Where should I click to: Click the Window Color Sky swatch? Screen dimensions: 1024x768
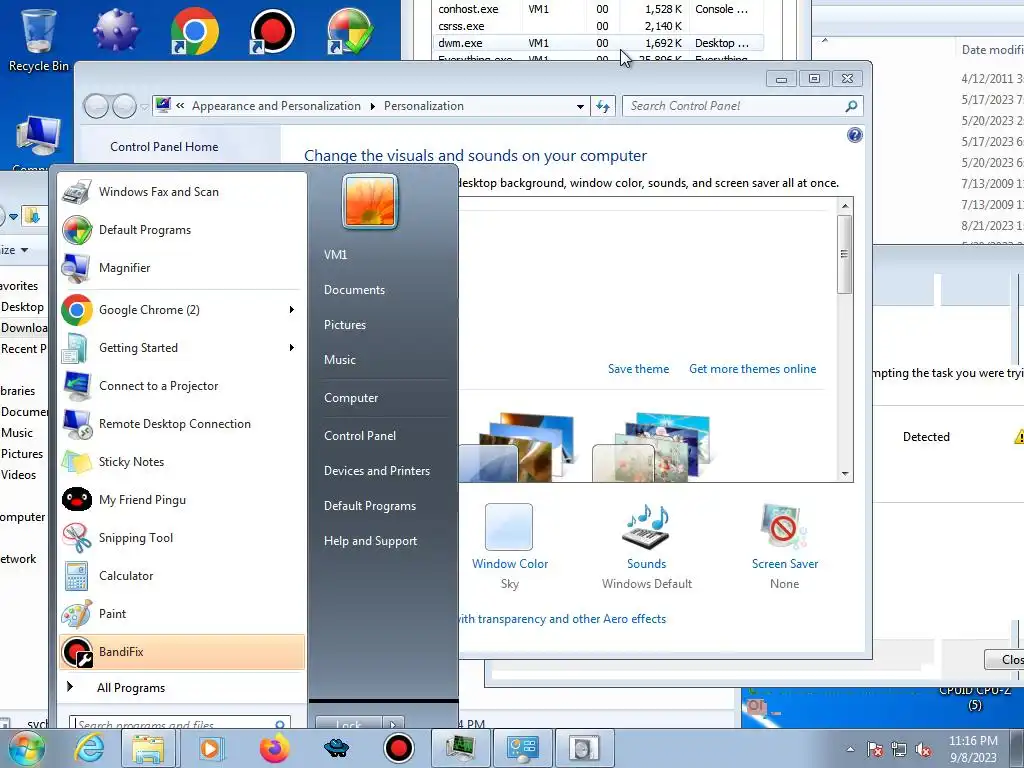click(509, 526)
